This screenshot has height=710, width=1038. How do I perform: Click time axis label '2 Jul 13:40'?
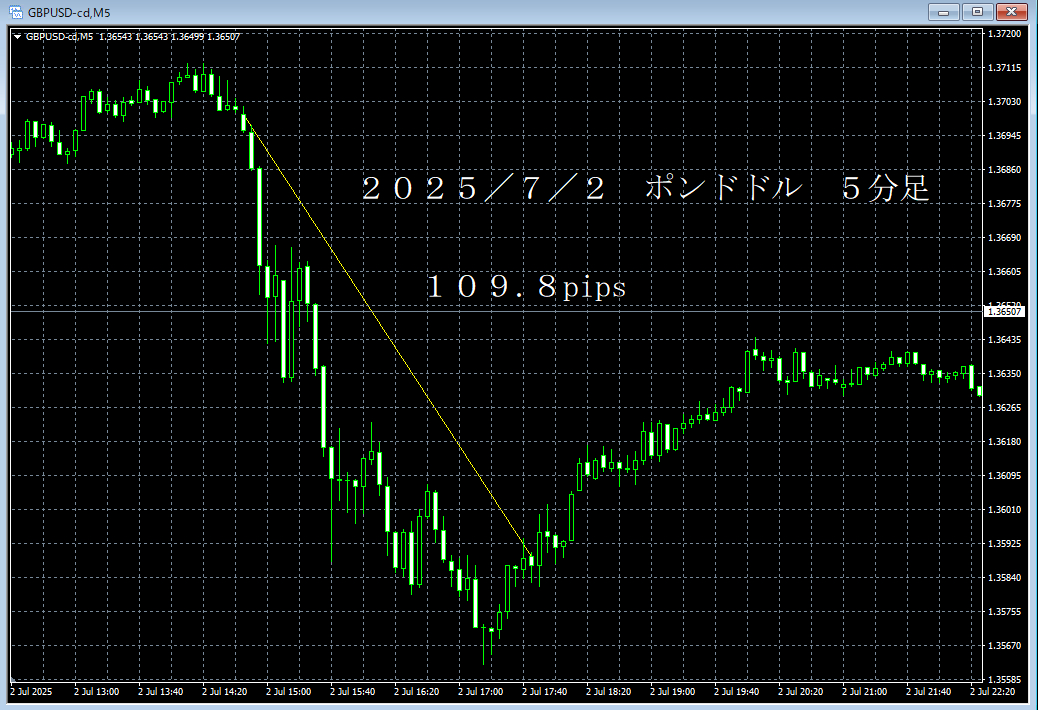click(161, 691)
